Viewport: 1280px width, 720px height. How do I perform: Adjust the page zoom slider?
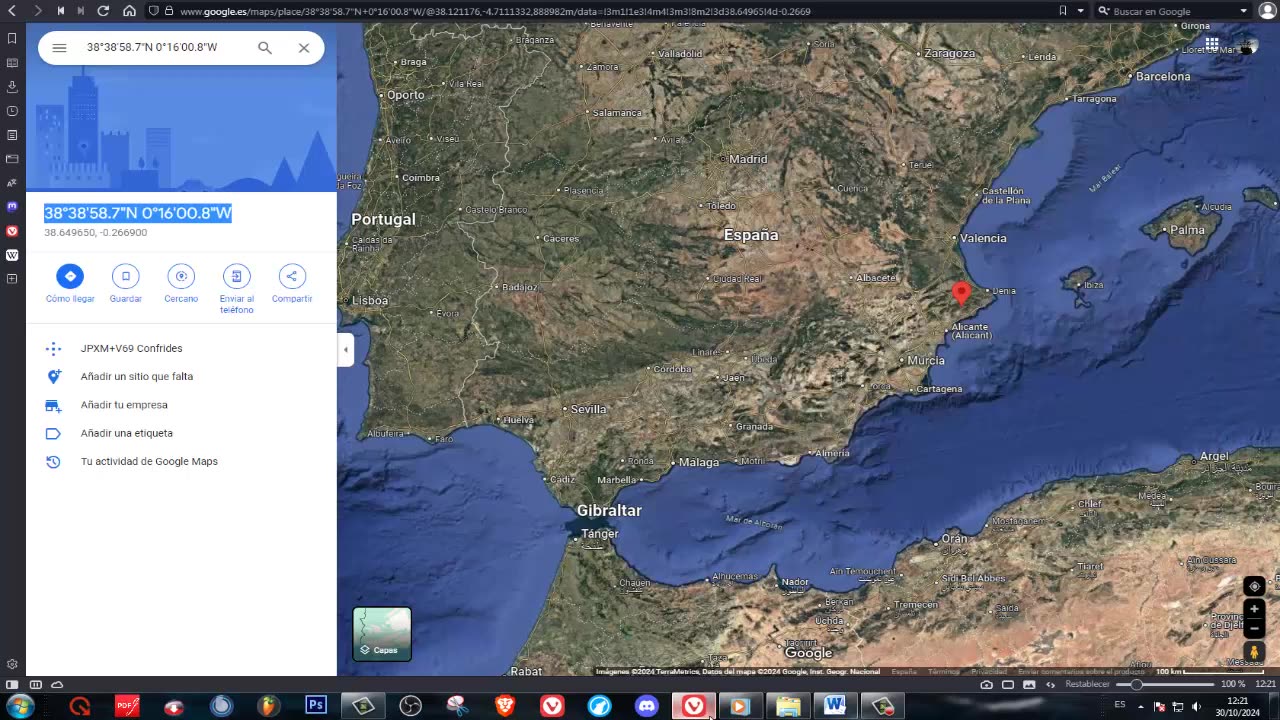tap(1164, 685)
